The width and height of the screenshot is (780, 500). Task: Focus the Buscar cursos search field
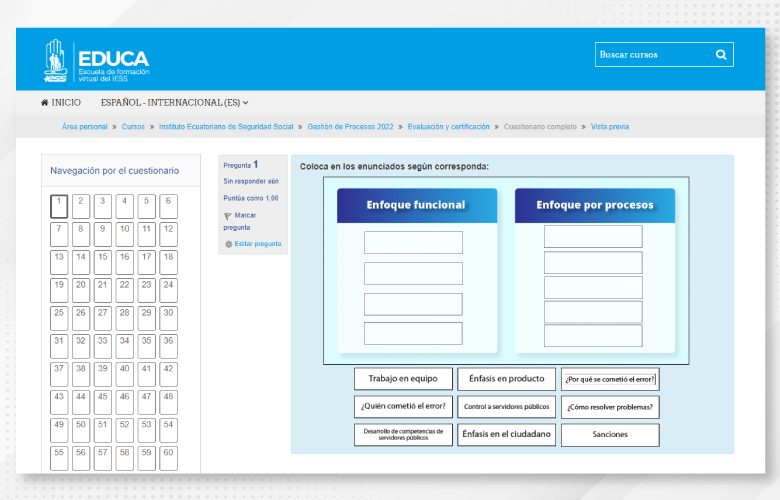pyautogui.click(x=664, y=55)
